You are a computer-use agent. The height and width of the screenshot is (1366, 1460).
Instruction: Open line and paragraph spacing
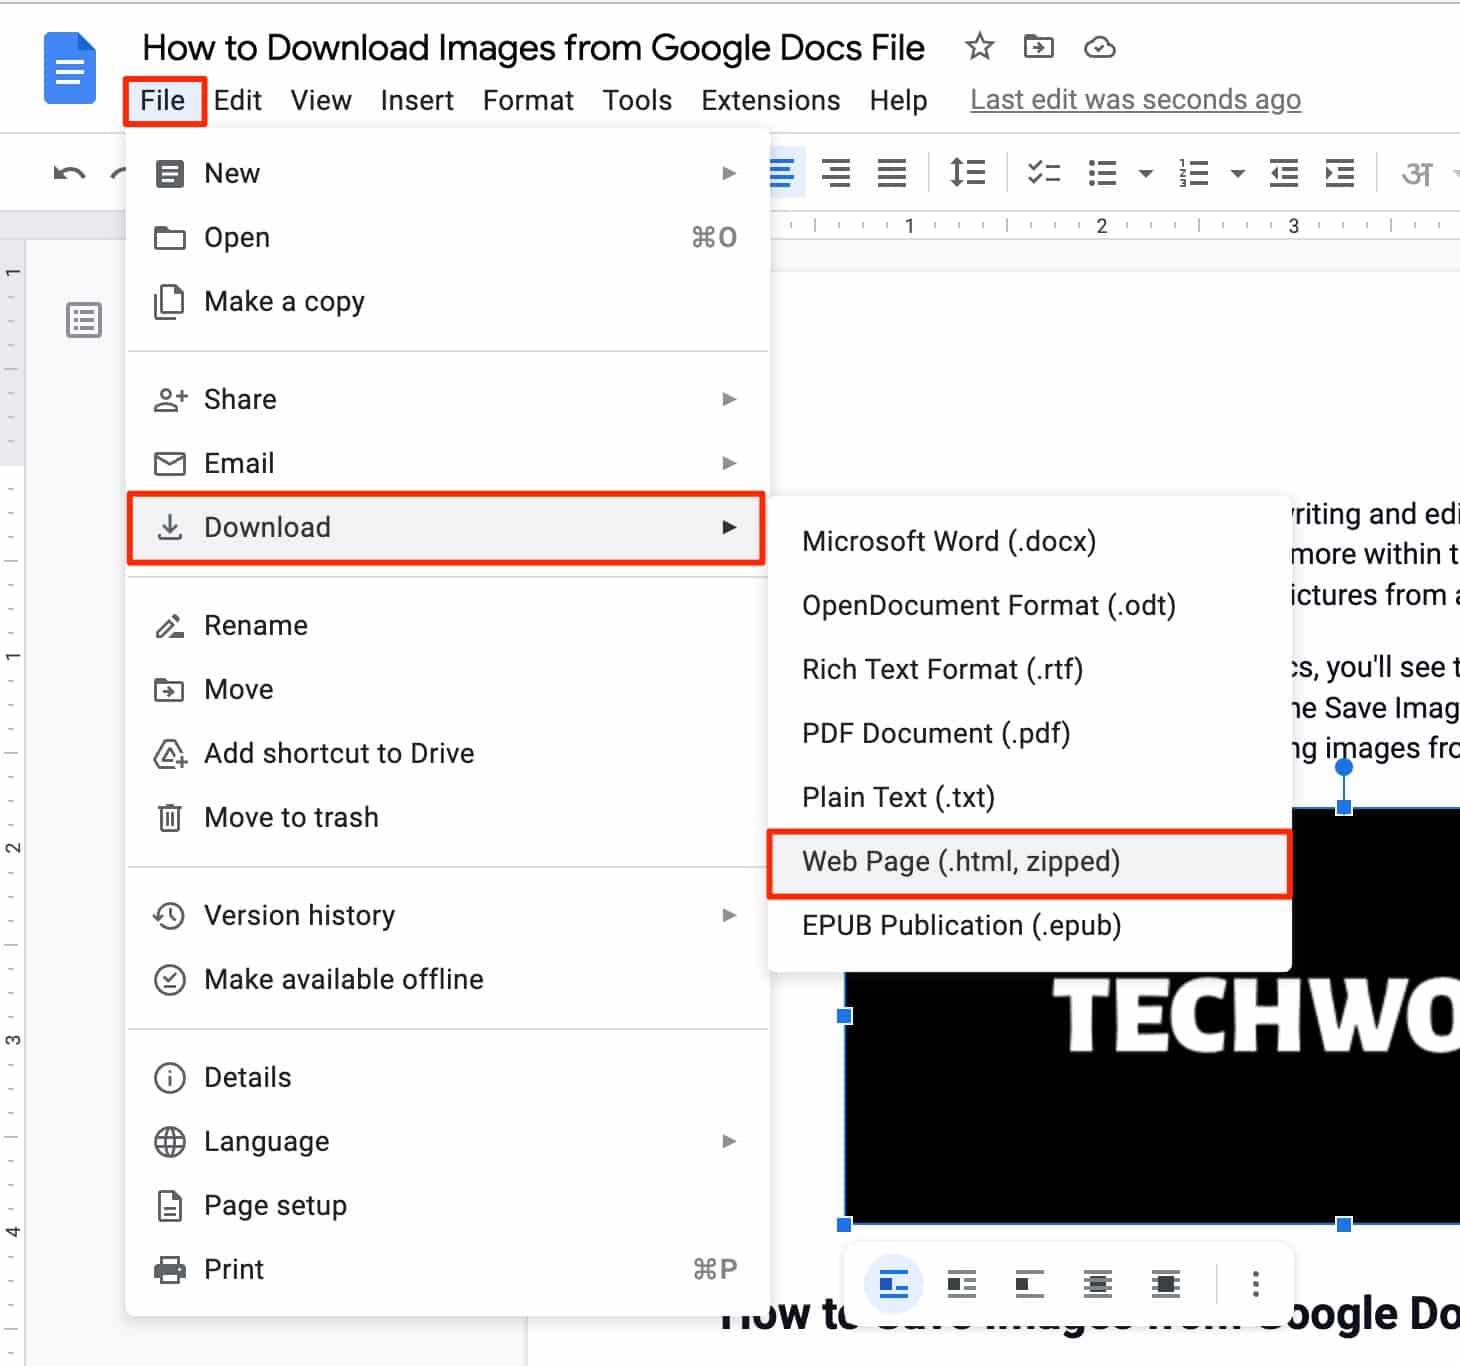[x=967, y=173]
